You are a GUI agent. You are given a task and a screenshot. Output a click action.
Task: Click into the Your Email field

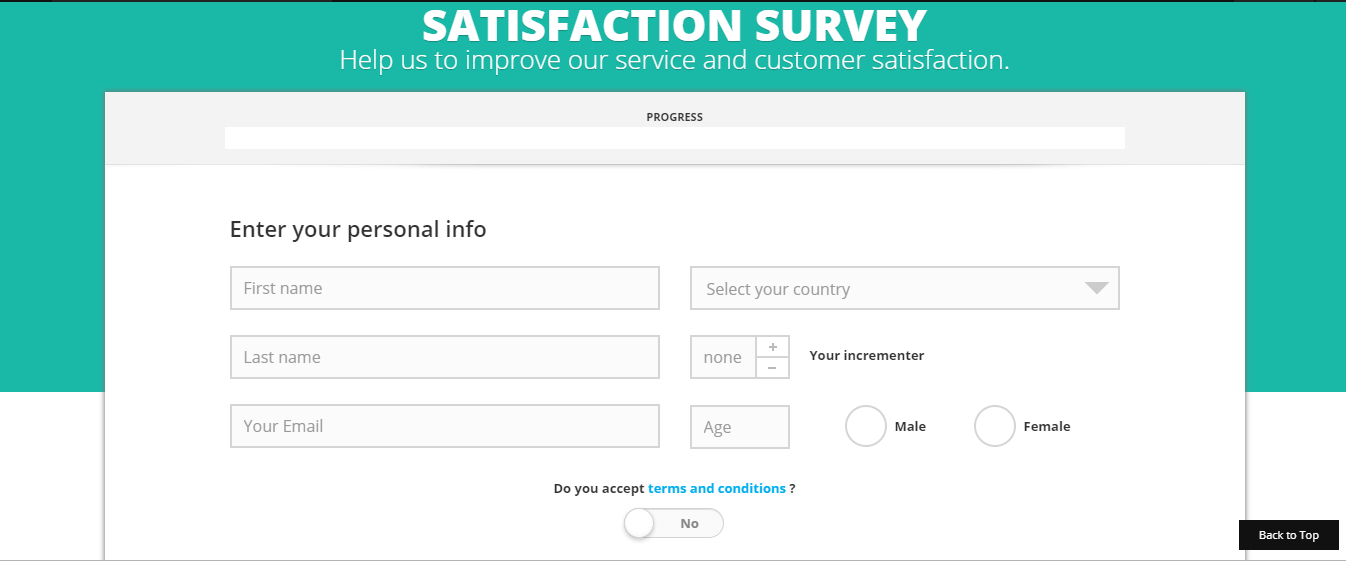coord(445,426)
